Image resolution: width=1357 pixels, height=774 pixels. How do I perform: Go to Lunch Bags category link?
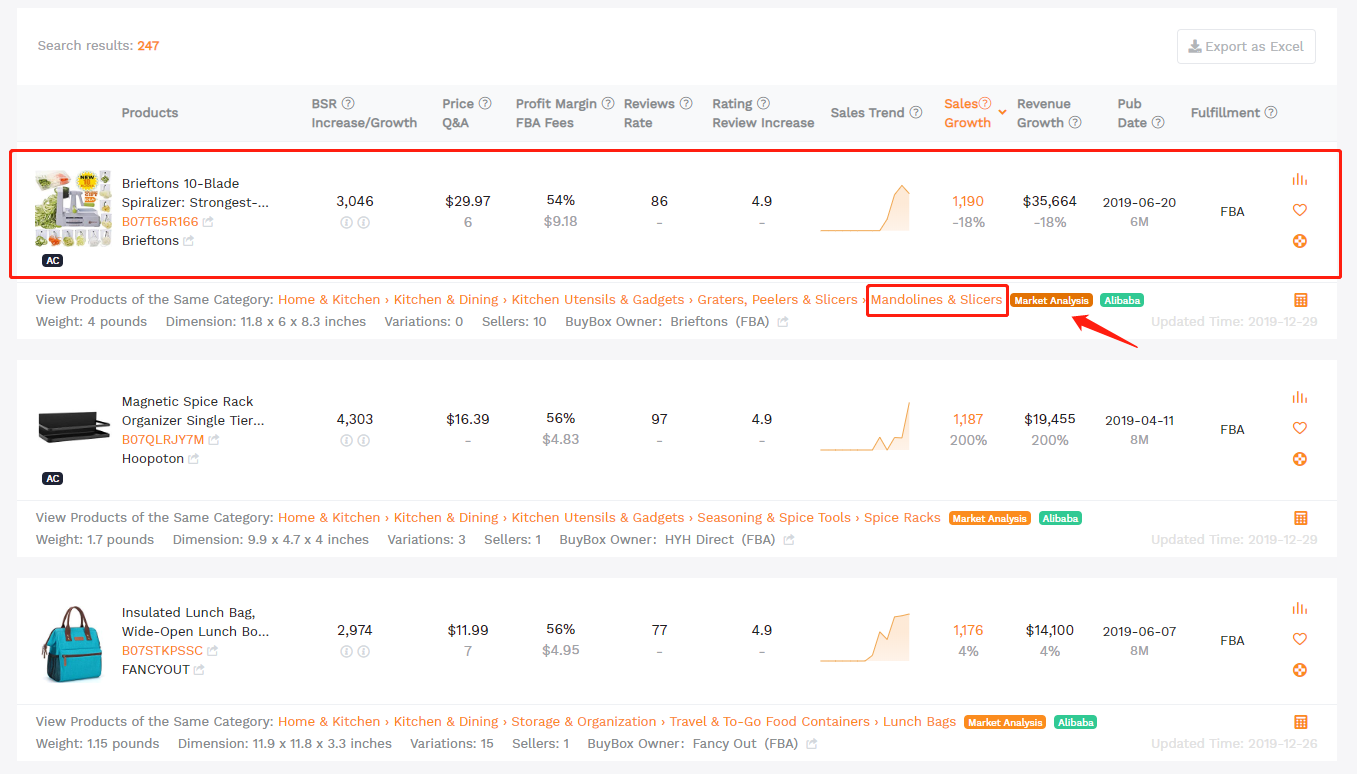[x=919, y=721]
